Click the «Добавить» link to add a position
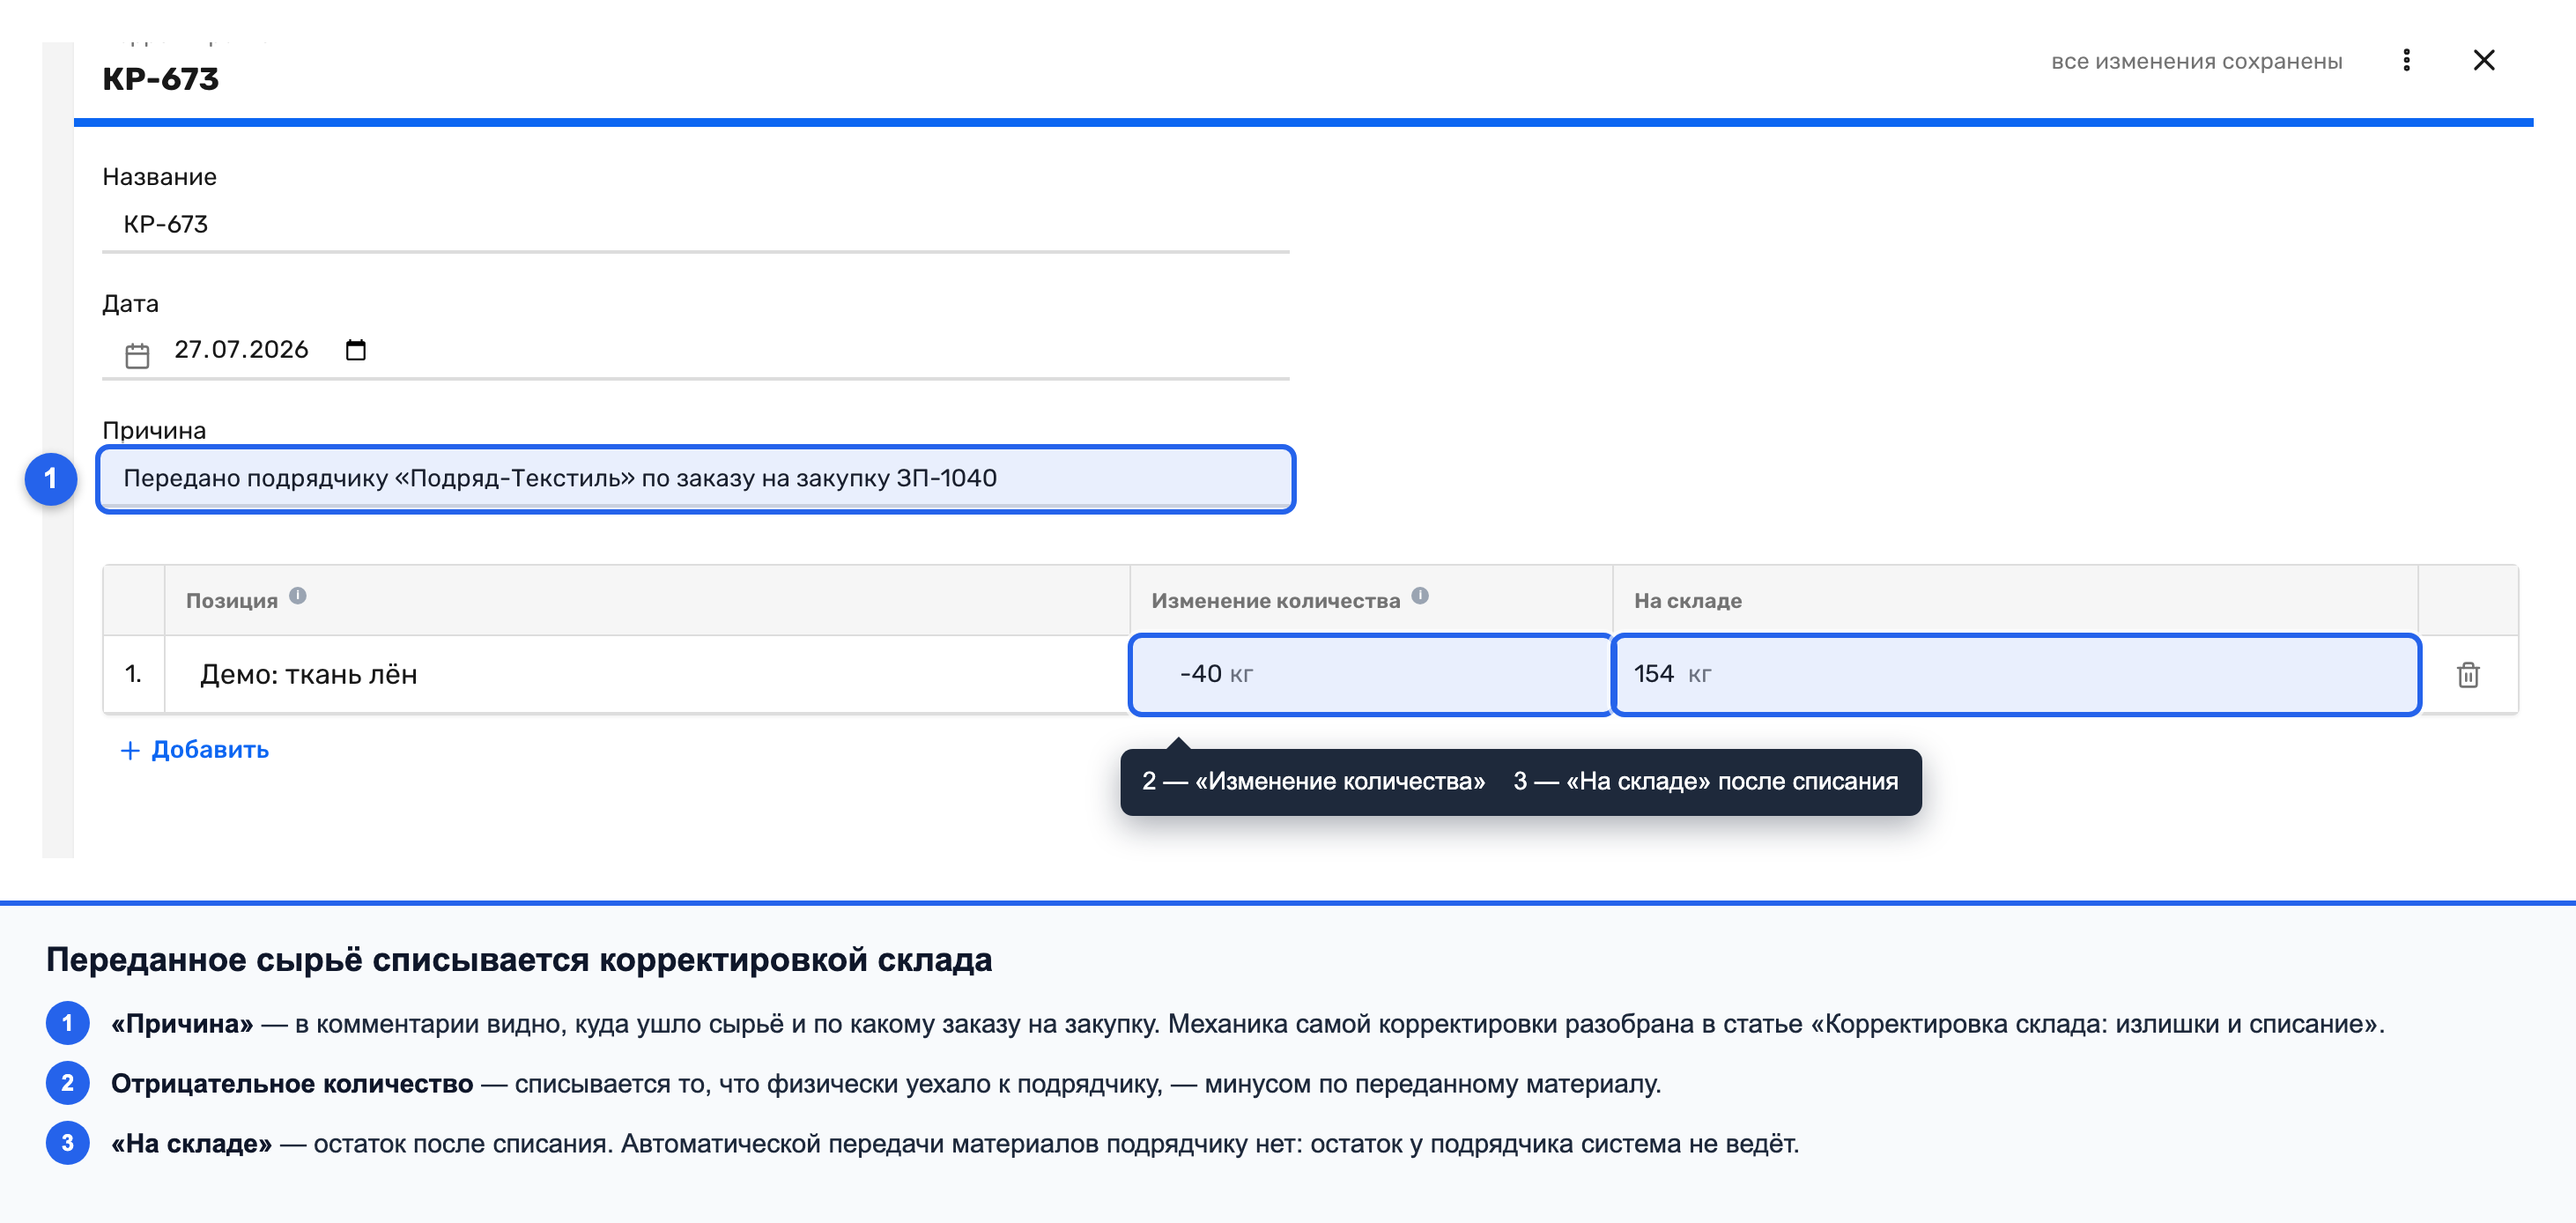 tap(194, 749)
